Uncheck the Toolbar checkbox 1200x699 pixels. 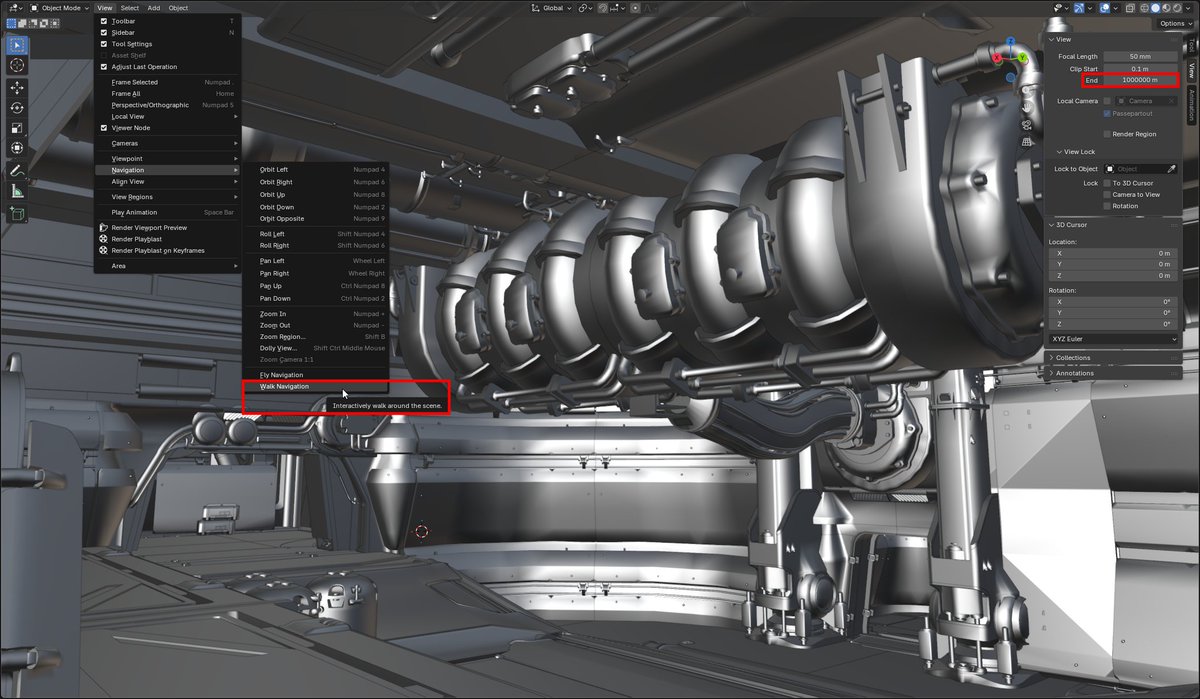tap(104, 20)
